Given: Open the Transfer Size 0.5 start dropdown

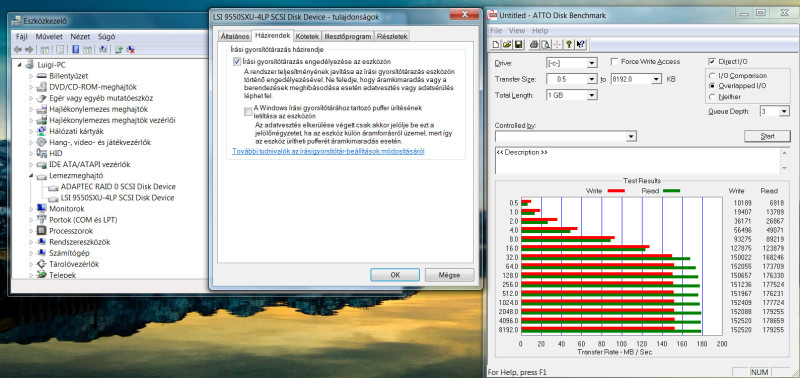Looking at the screenshot, I should tap(592, 80).
